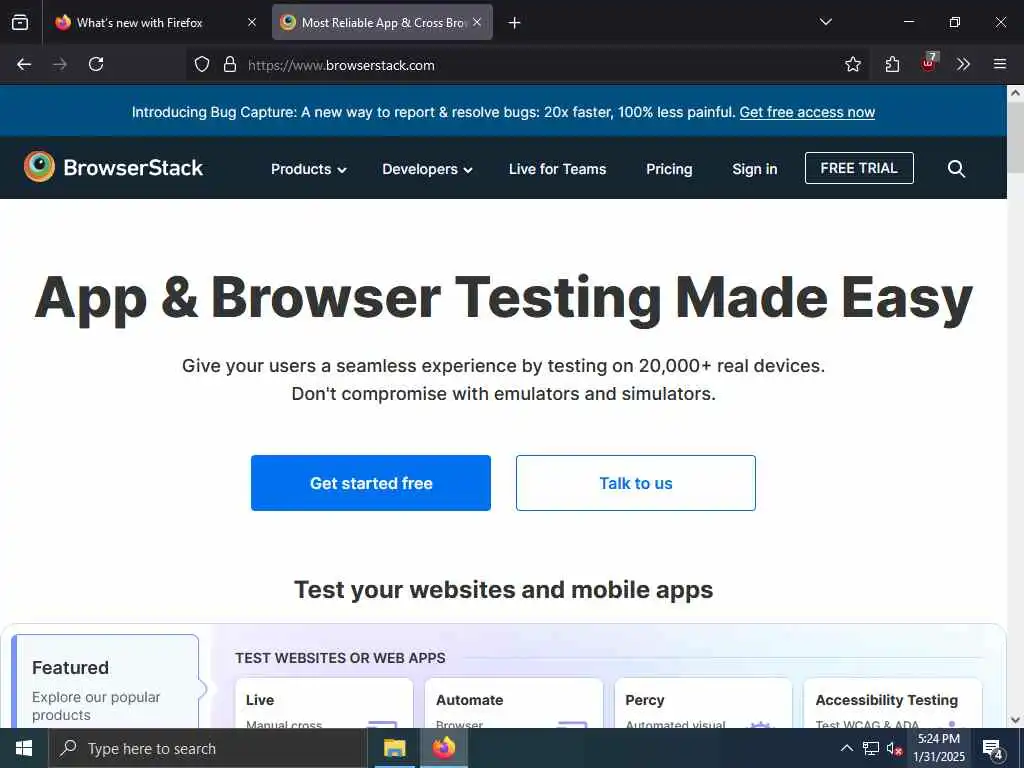
Task: Open Live for Teams nav item
Action: point(557,169)
